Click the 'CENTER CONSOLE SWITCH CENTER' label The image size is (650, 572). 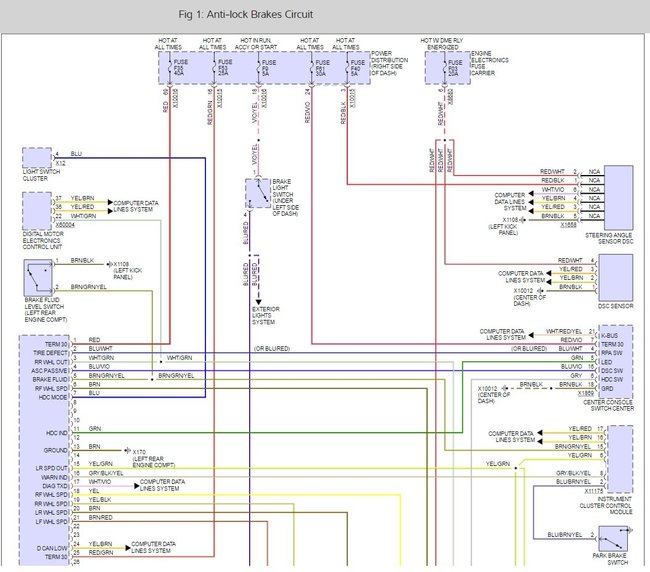[x=609, y=405]
